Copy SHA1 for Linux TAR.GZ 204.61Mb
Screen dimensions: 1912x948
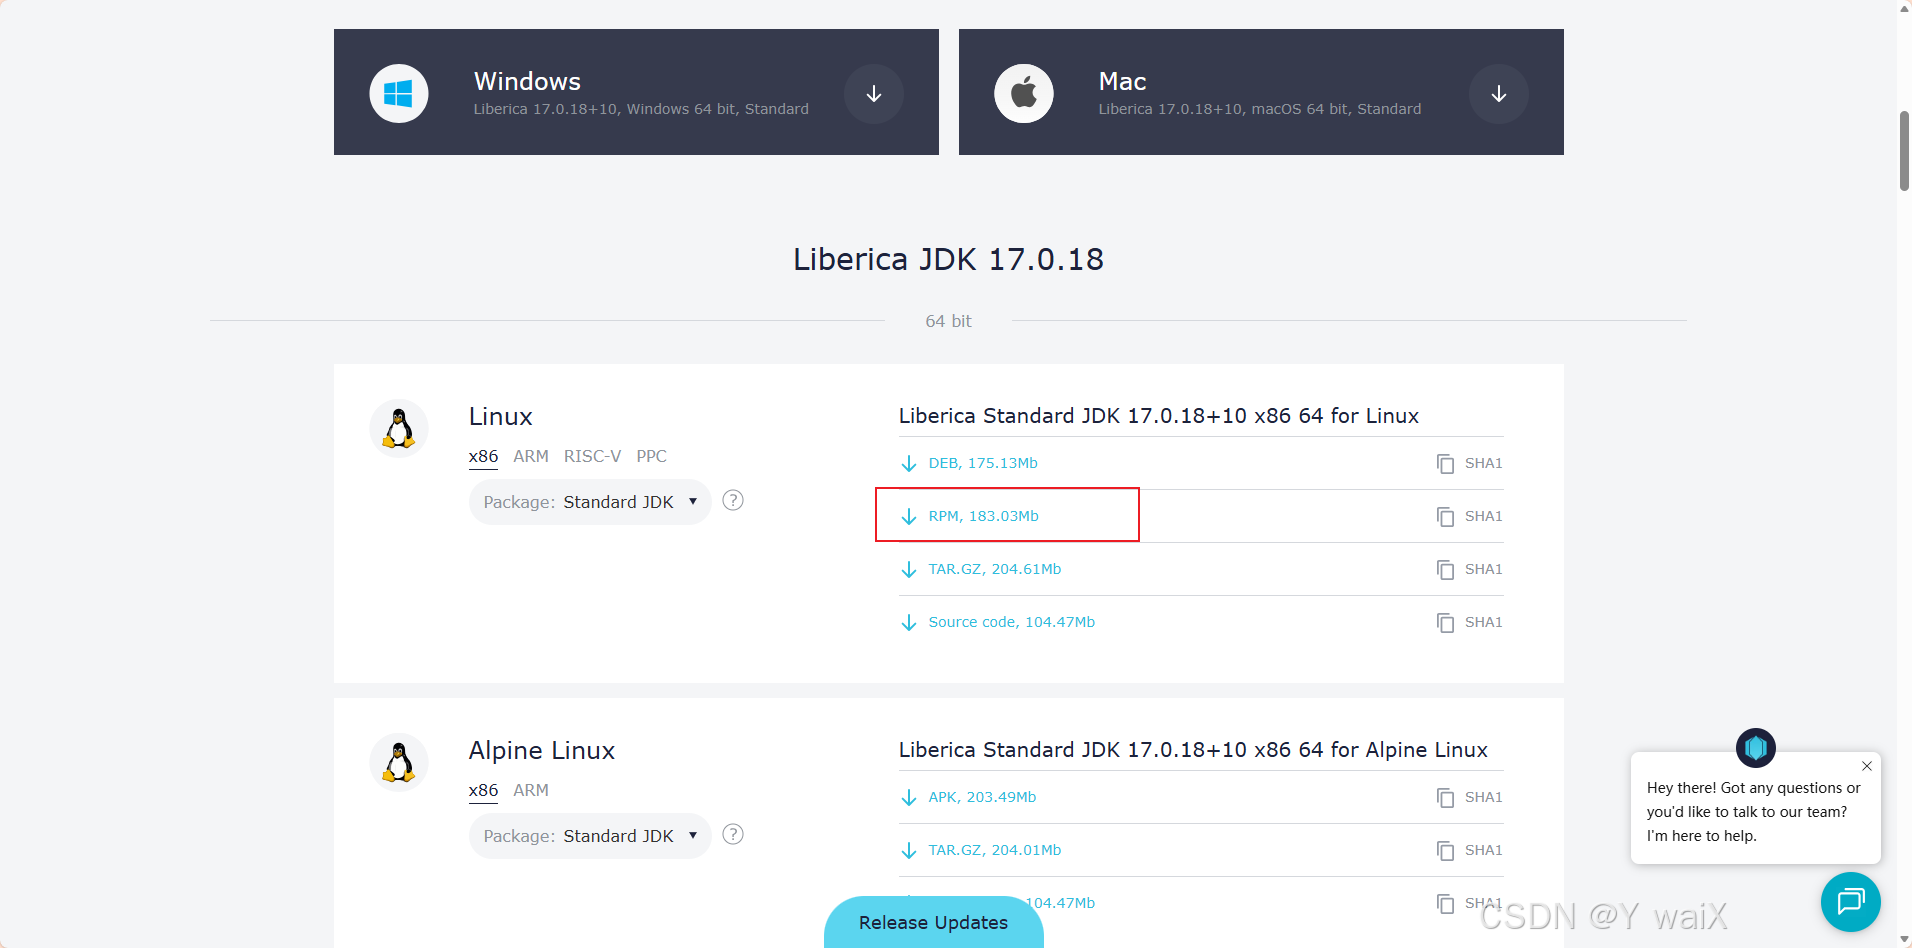coord(1469,569)
